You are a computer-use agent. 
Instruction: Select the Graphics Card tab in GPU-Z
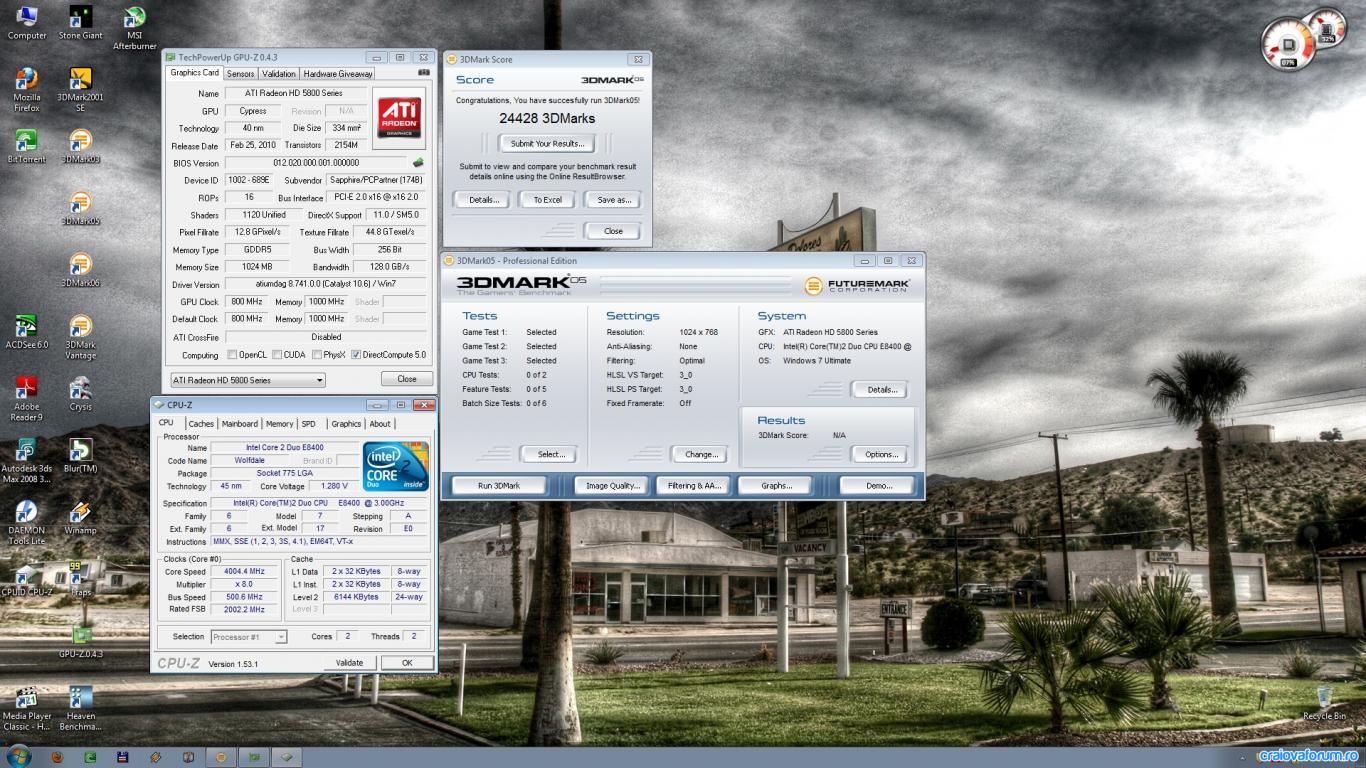coord(194,73)
